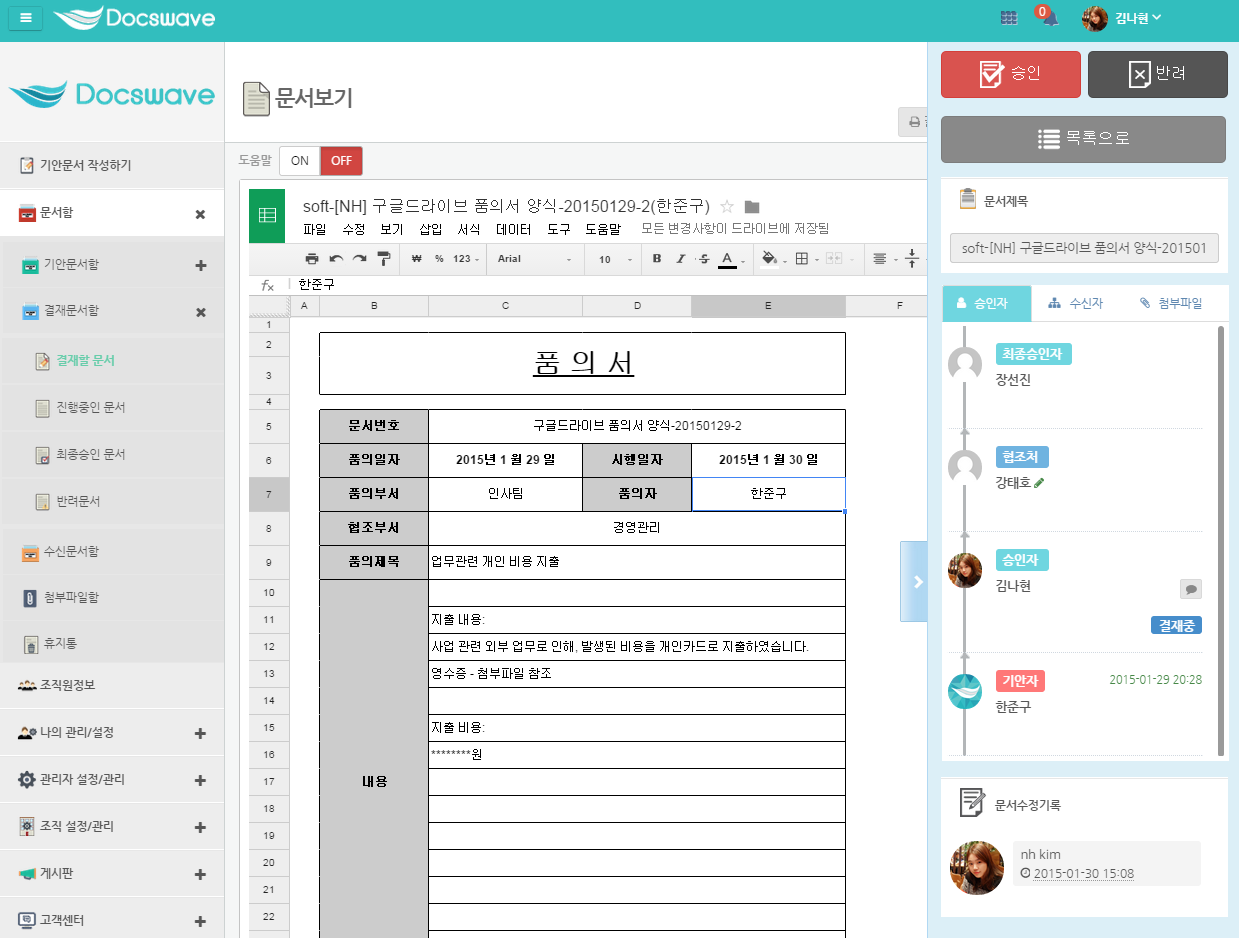Click the comment bubble next to 김나현
This screenshot has height=938, width=1239.
tap(1190, 588)
